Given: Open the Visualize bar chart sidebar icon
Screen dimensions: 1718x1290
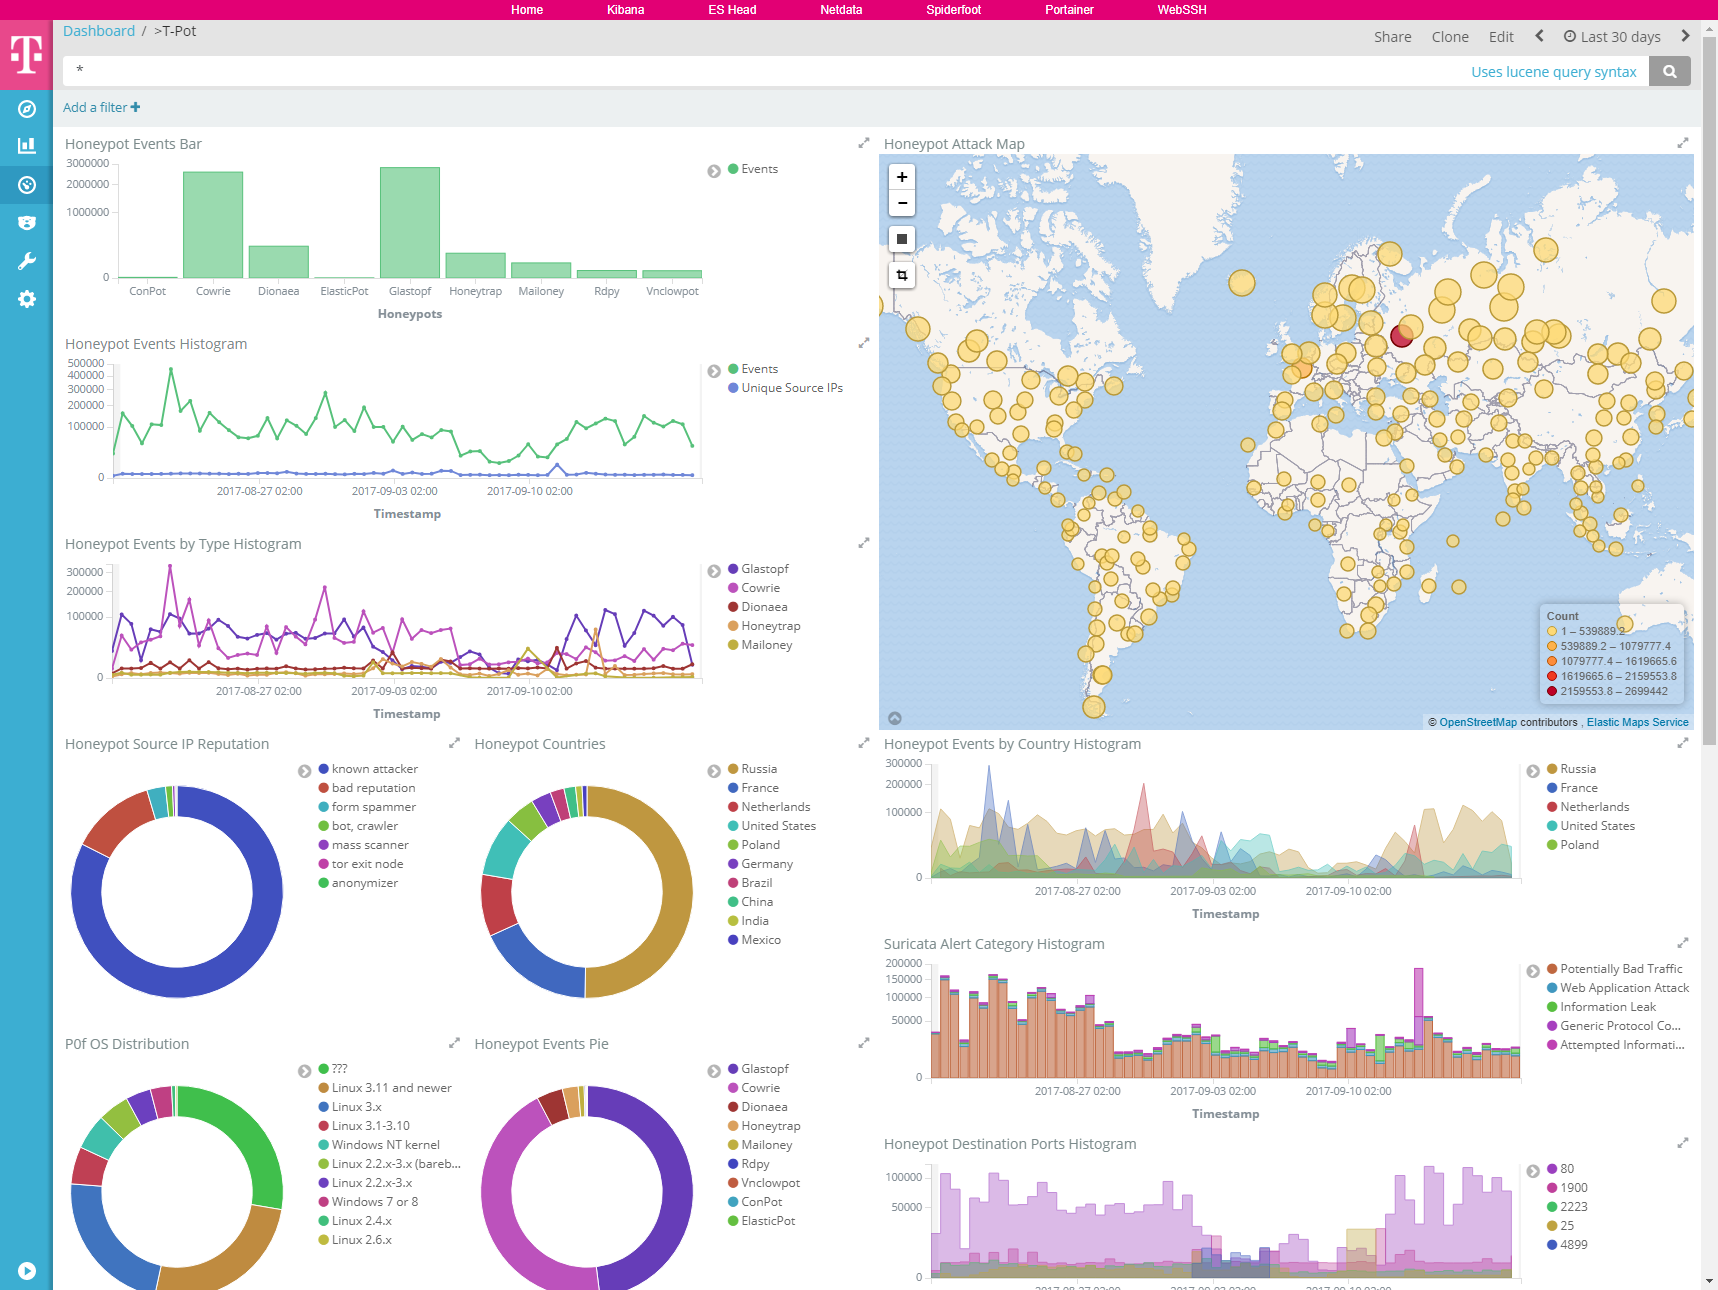Looking at the screenshot, I should (x=27, y=146).
